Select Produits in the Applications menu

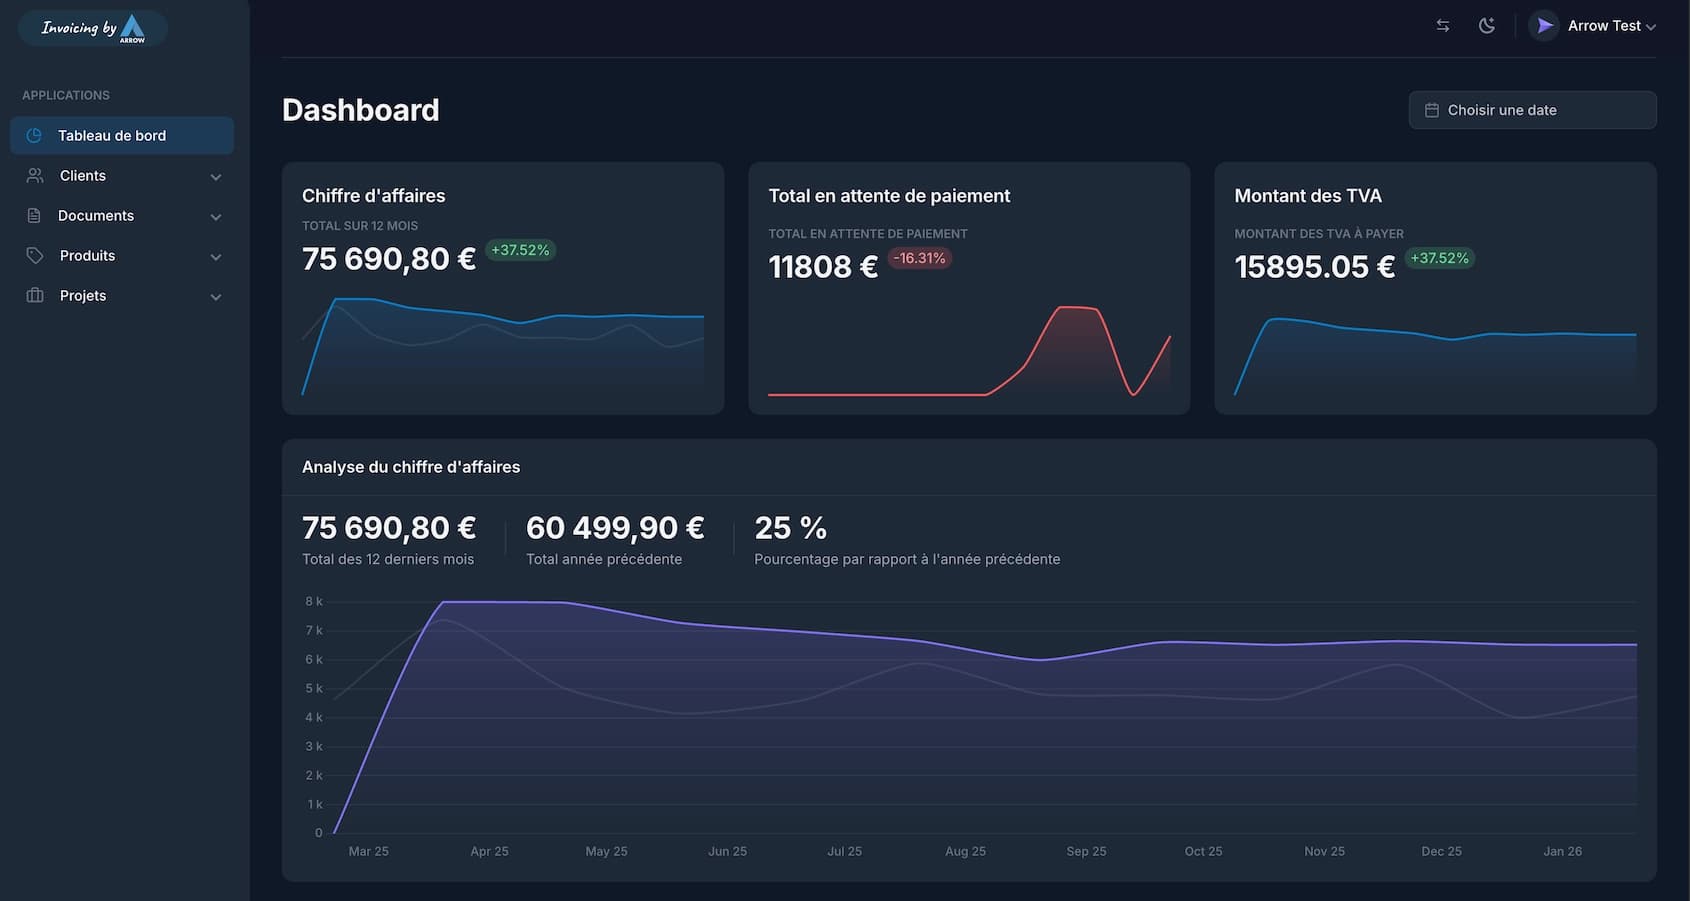(86, 255)
